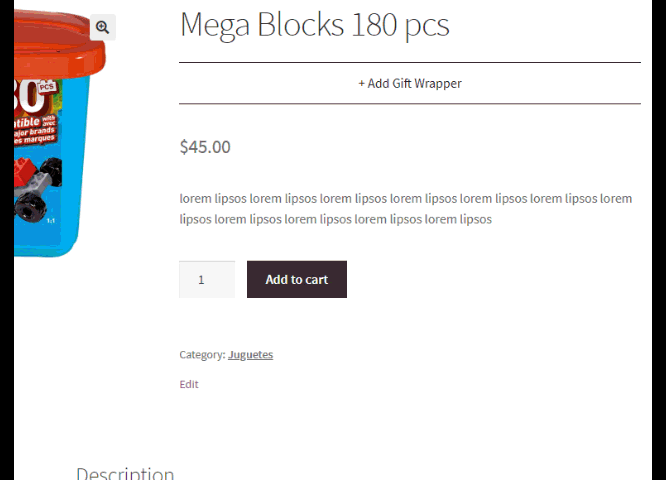Focus the quantity input showing 1

(x=207, y=280)
